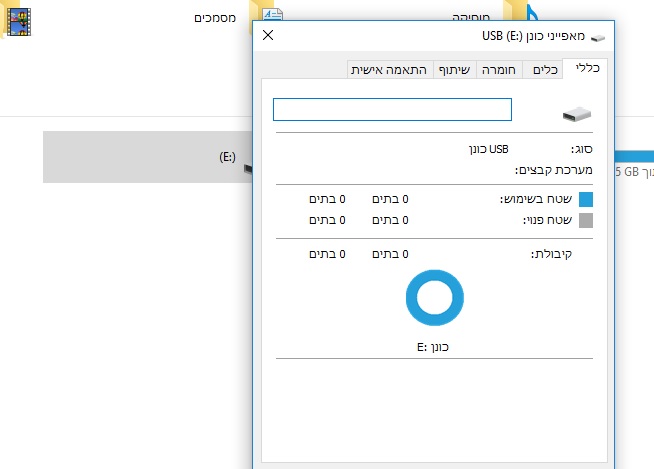654x469 pixels.
Task: Click the small drive icon in the title bar
Action: (x=598, y=38)
